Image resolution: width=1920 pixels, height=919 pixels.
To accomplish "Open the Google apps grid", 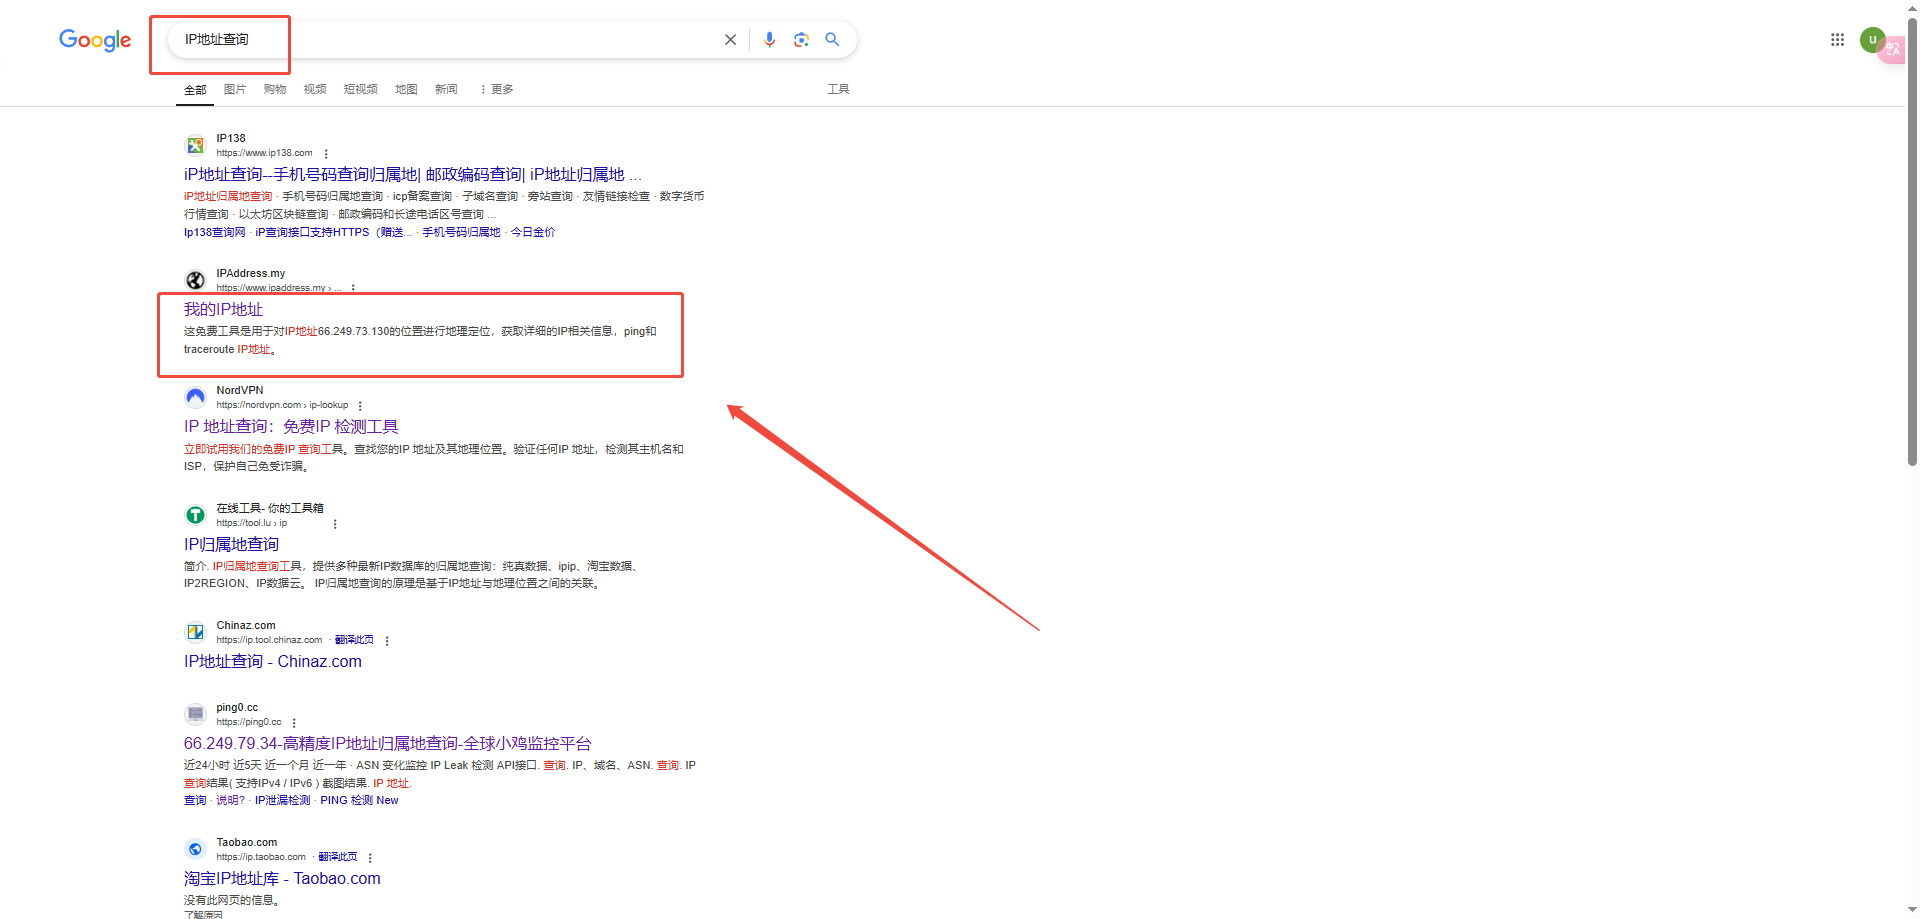I will pos(1837,40).
